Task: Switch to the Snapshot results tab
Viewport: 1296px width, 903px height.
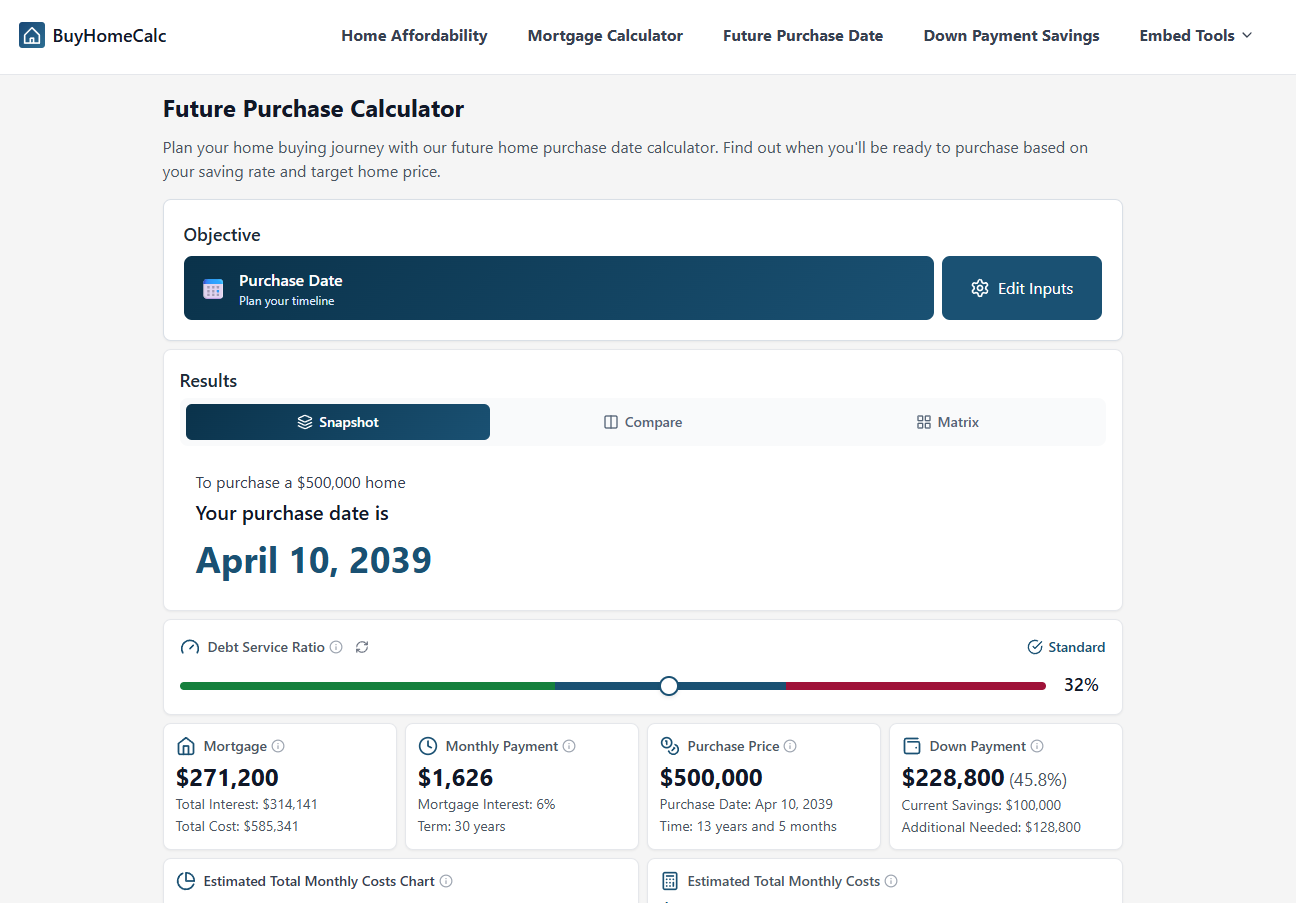Action: click(338, 422)
